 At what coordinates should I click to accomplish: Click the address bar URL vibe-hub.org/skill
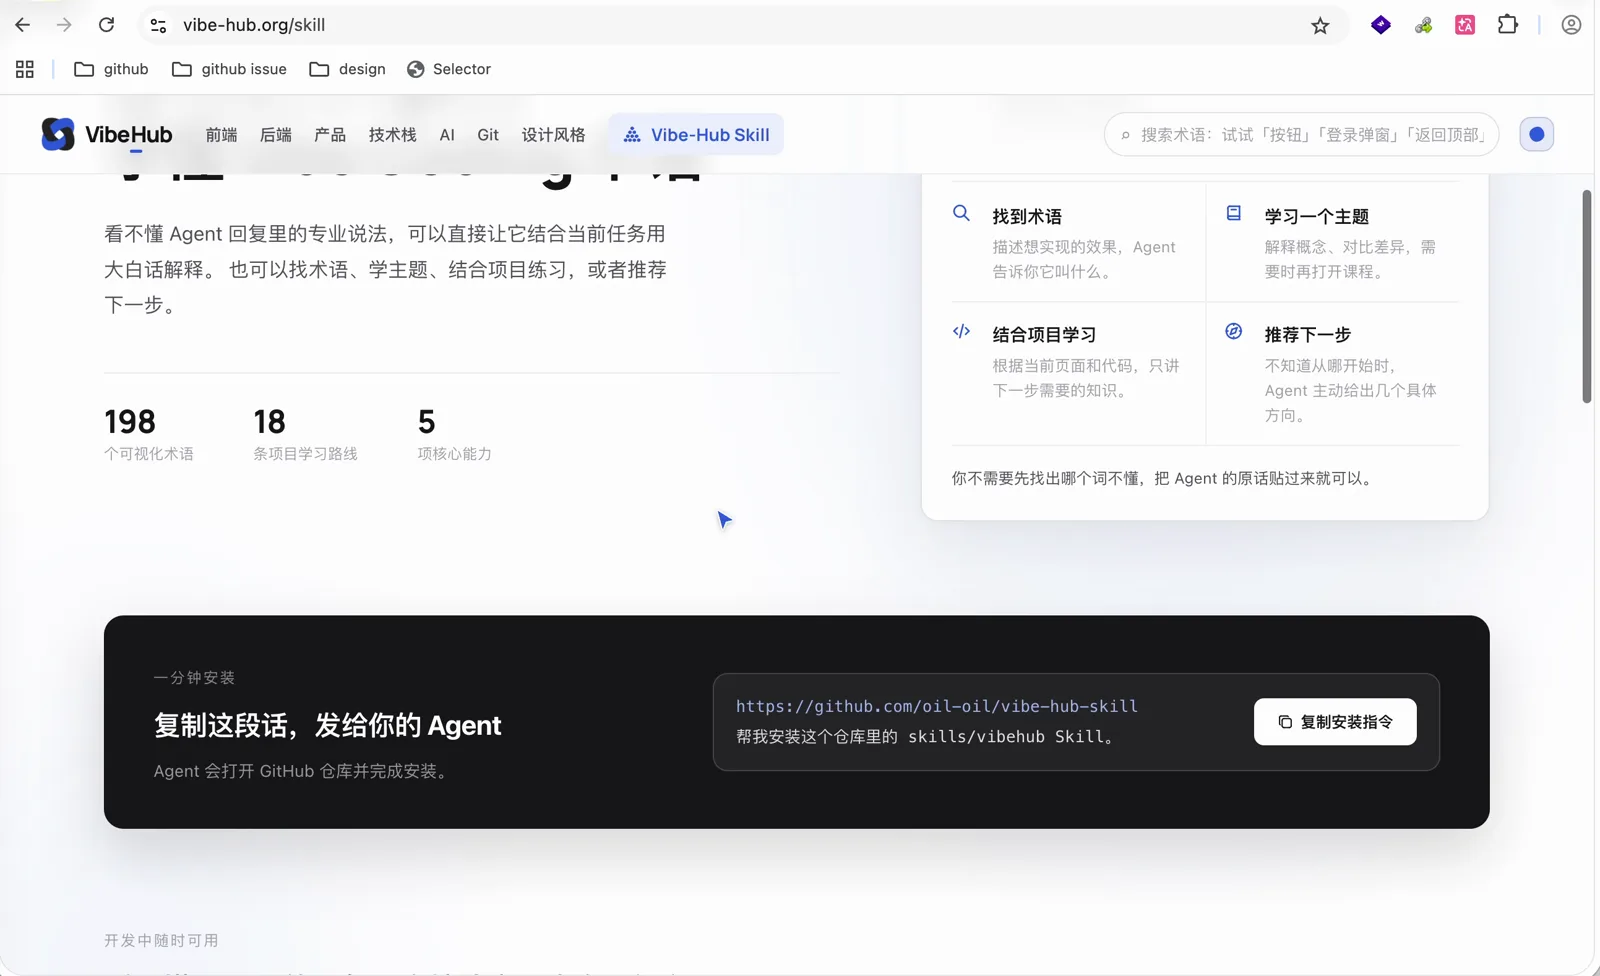tap(254, 25)
